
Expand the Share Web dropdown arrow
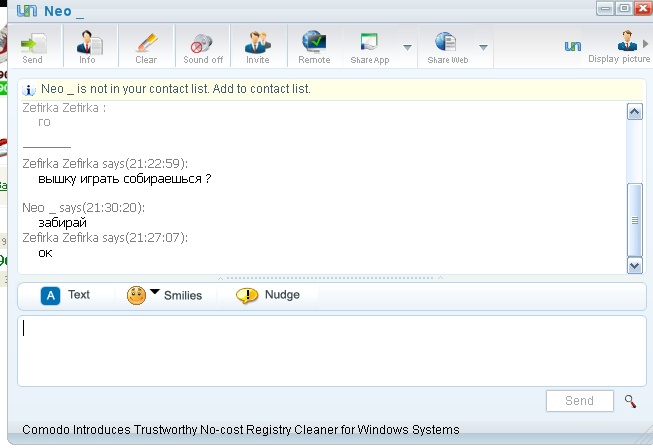click(483, 47)
